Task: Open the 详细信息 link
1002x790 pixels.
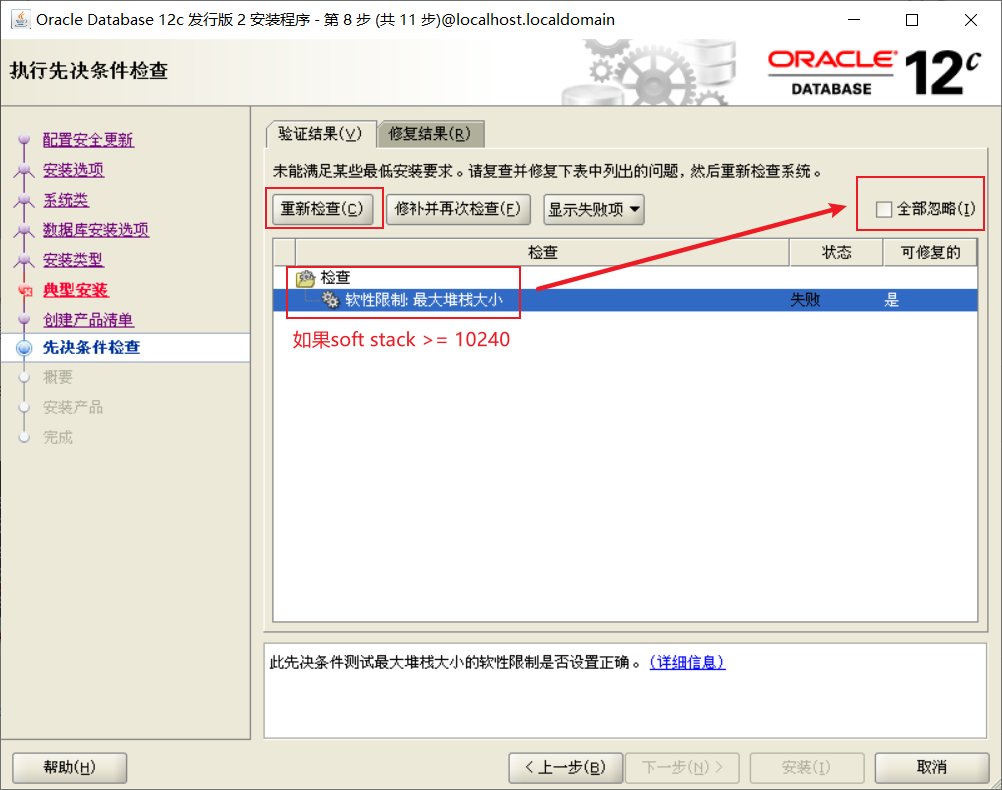Action: click(x=687, y=662)
